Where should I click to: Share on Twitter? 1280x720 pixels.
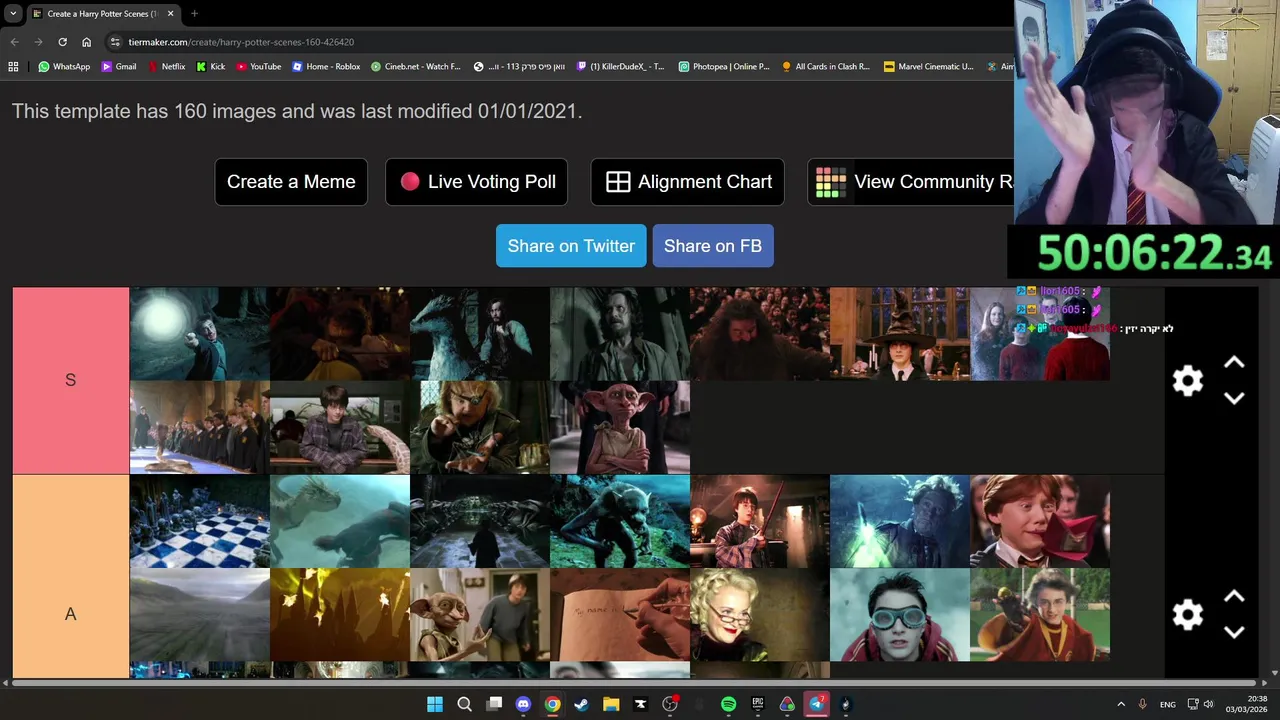coord(571,246)
